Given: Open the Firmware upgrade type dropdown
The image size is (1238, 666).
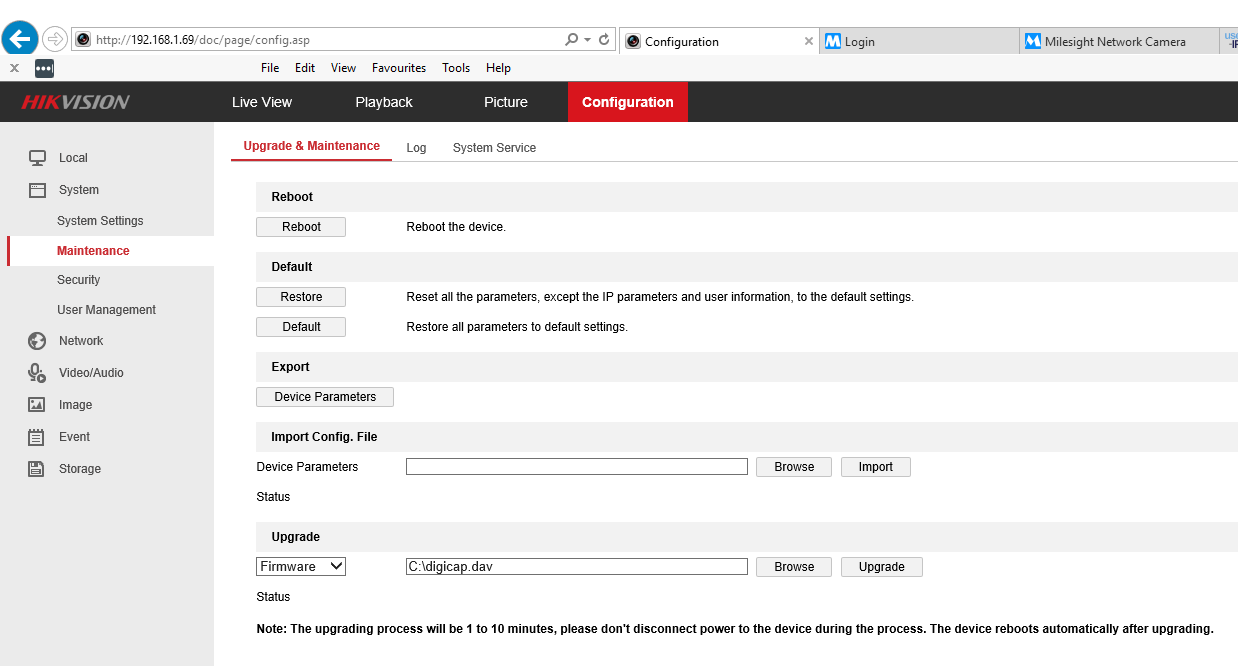Looking at the screenshot, I should [x=301, y=567].
